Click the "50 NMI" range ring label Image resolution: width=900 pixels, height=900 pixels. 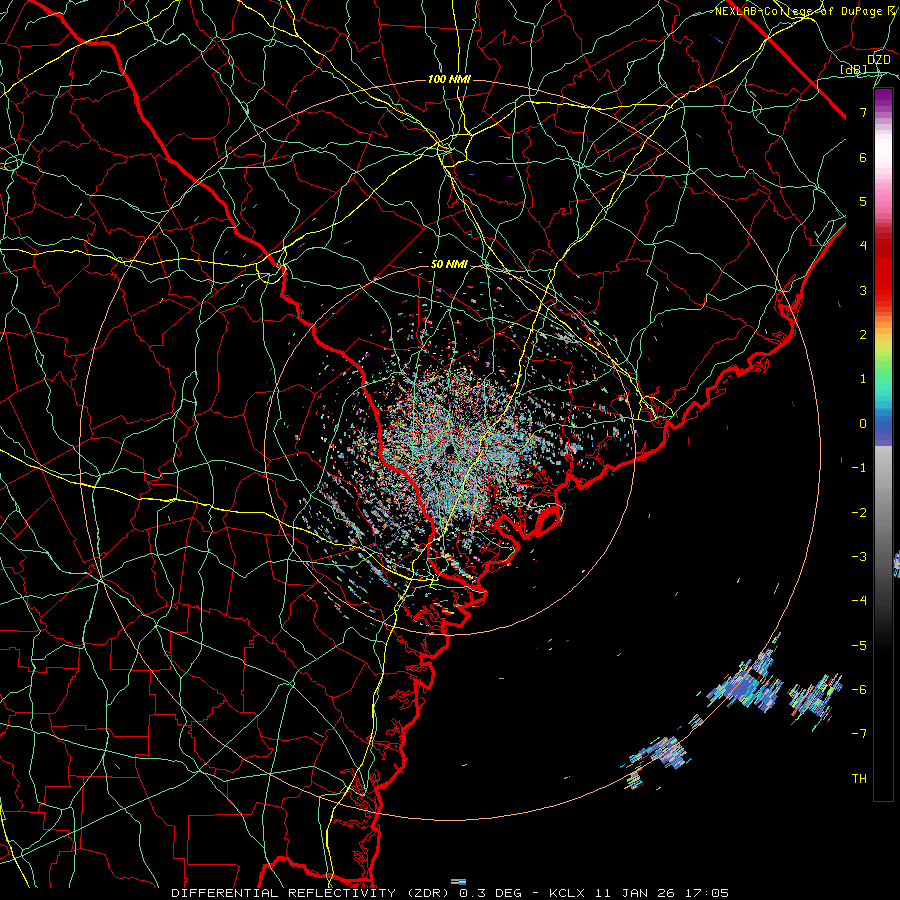[x=449, y=265]
